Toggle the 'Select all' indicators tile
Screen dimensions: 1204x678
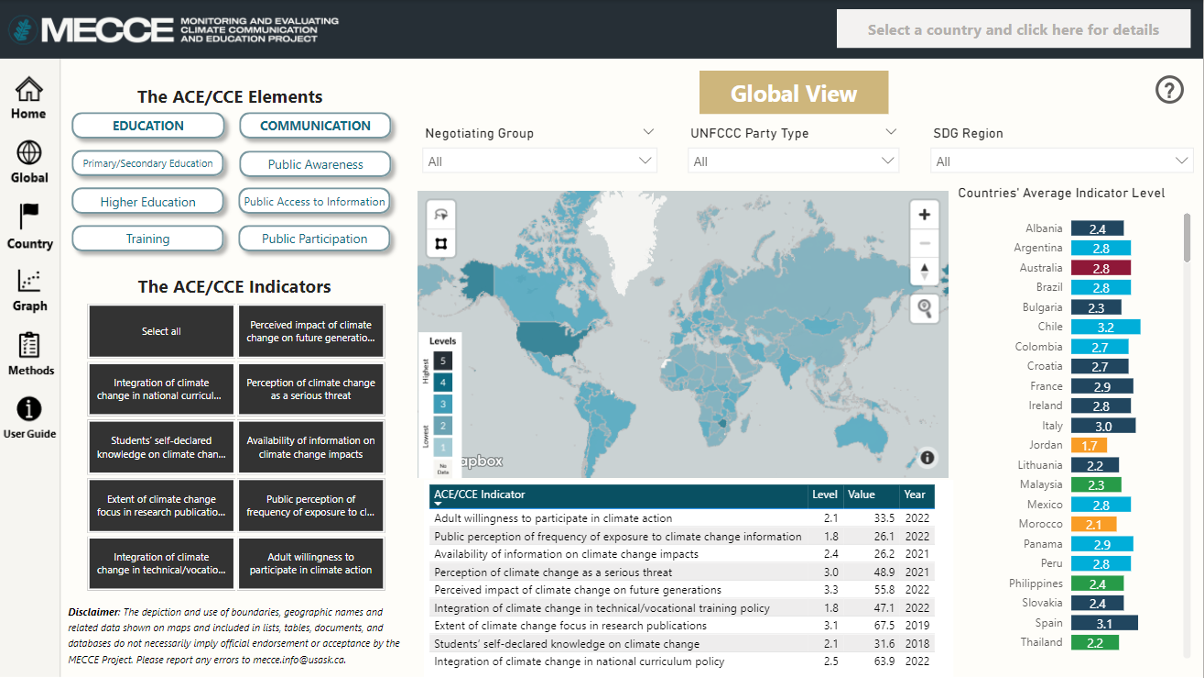(161, 331)
